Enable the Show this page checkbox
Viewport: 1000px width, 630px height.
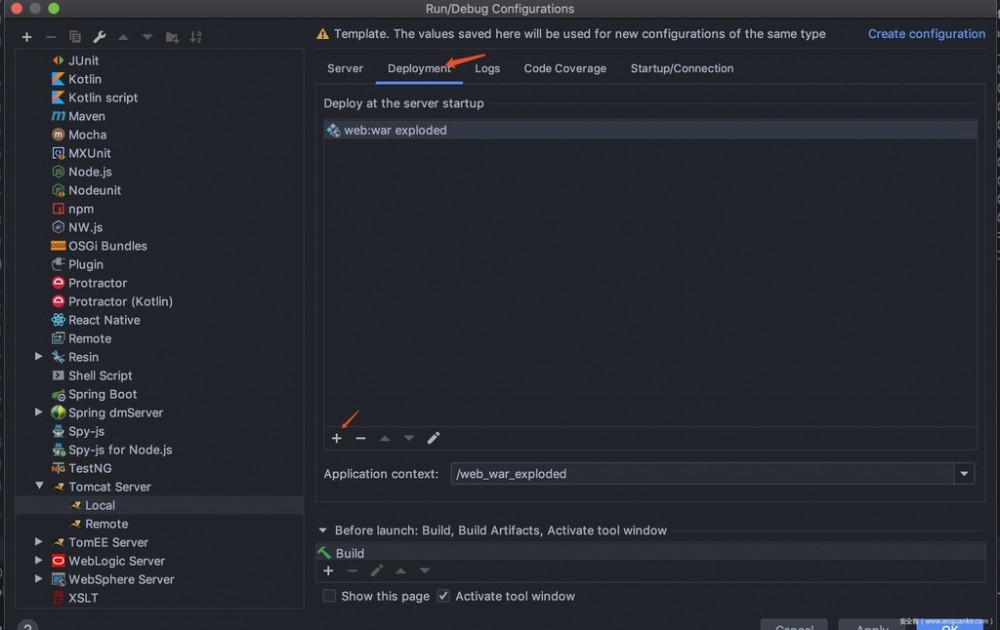(329, 596)
